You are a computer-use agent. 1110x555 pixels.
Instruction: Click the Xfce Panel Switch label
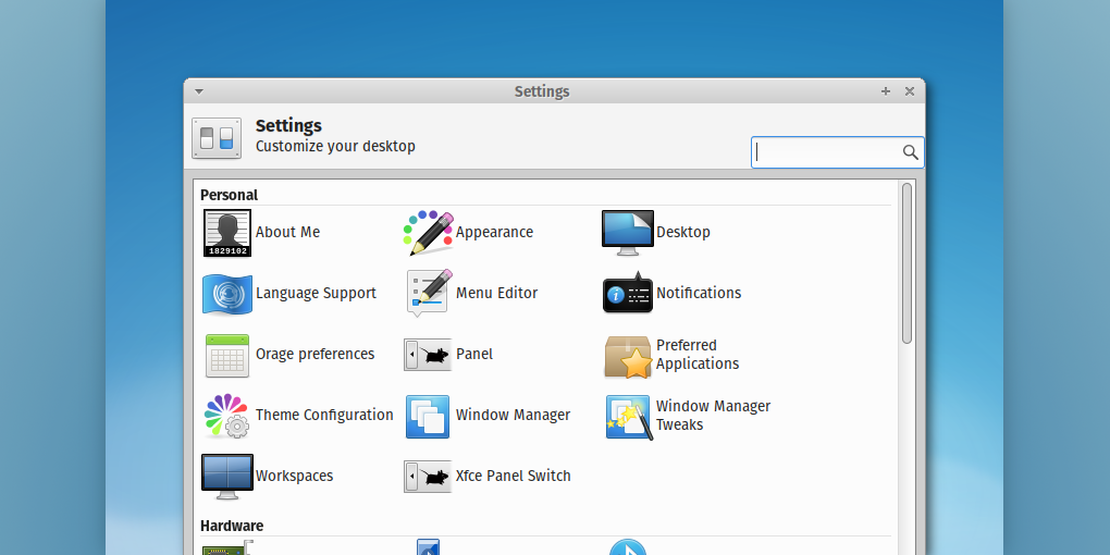(x=513, y=476)
